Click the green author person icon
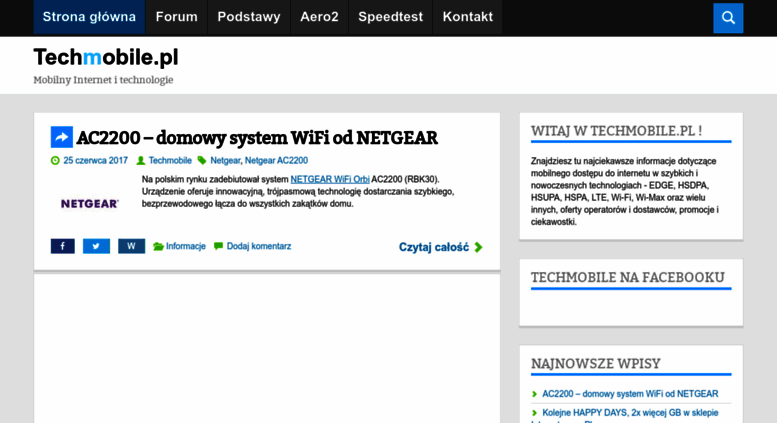 [141, 160]
